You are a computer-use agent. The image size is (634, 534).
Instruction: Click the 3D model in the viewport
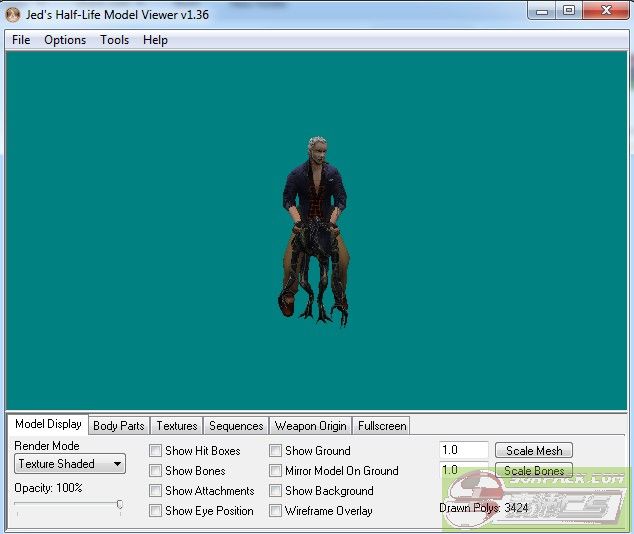(x=315, y=230)
